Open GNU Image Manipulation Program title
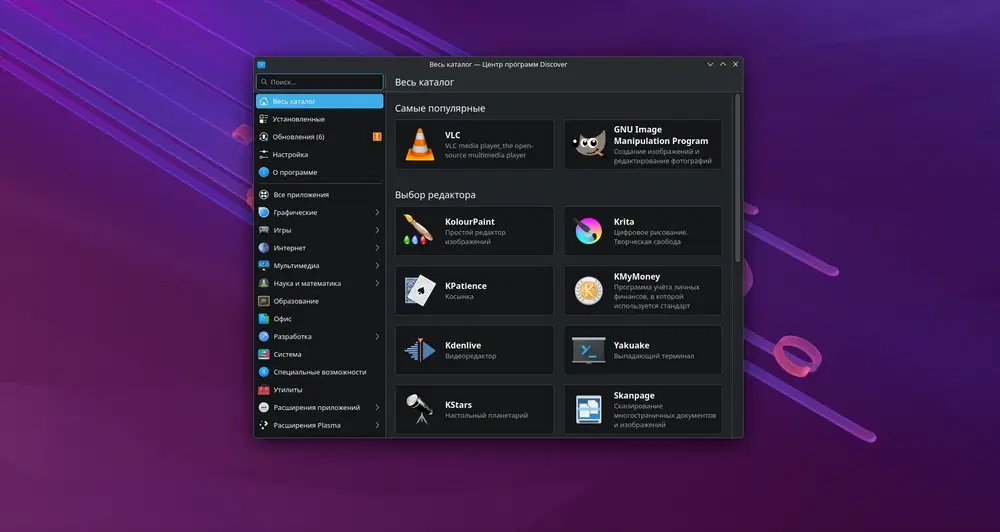Screen dimensions: 1000x532 click(661, 135)
